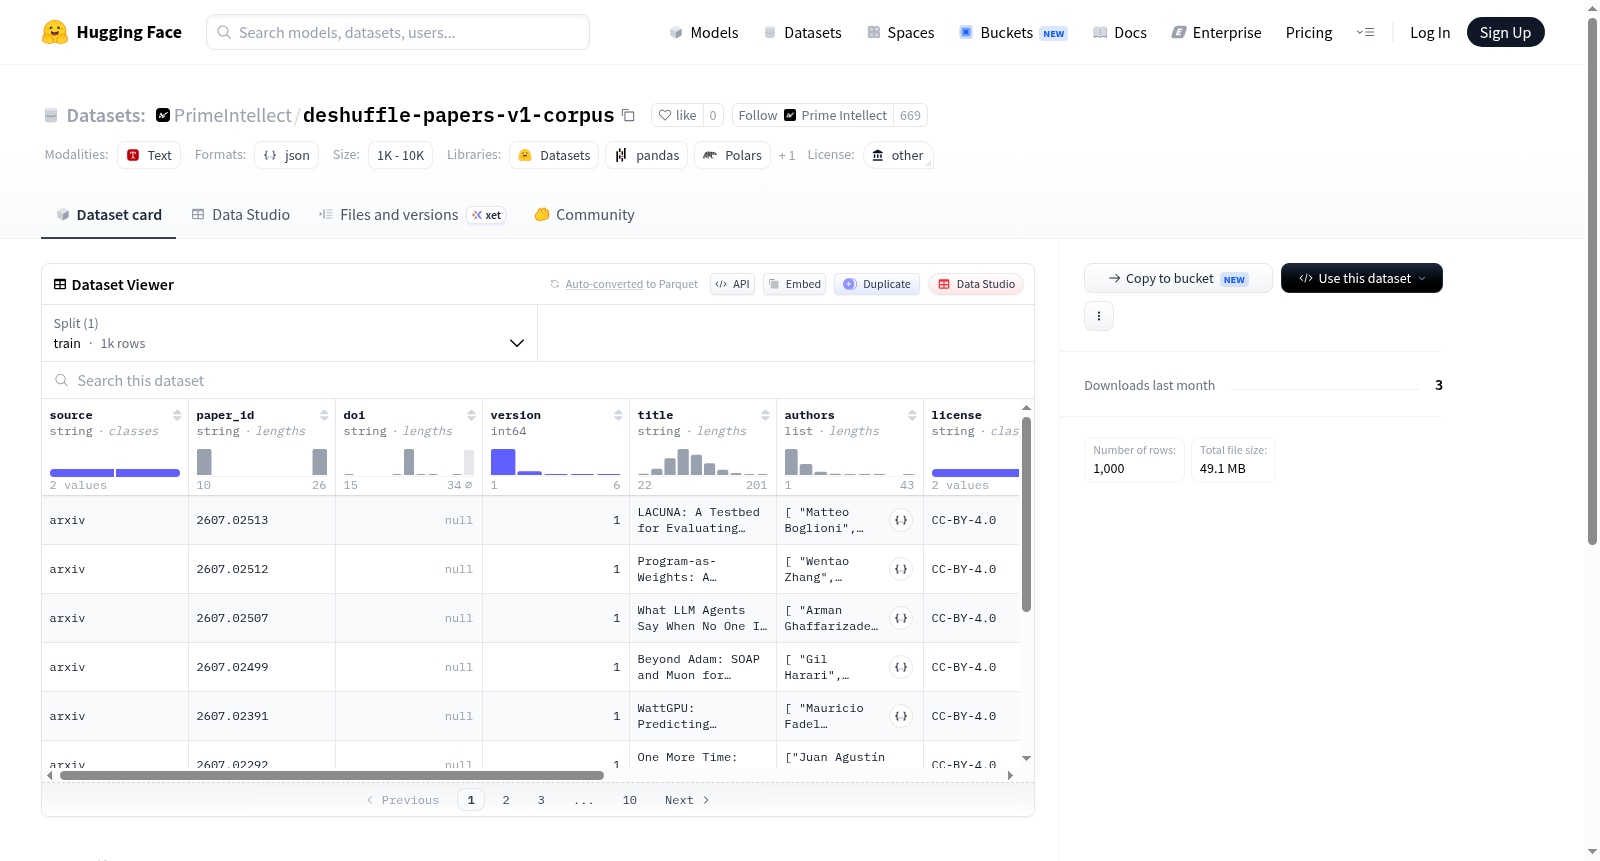1600x861 pixels.
Task: Click the title lengths histogram
Action: click(703, 461)
